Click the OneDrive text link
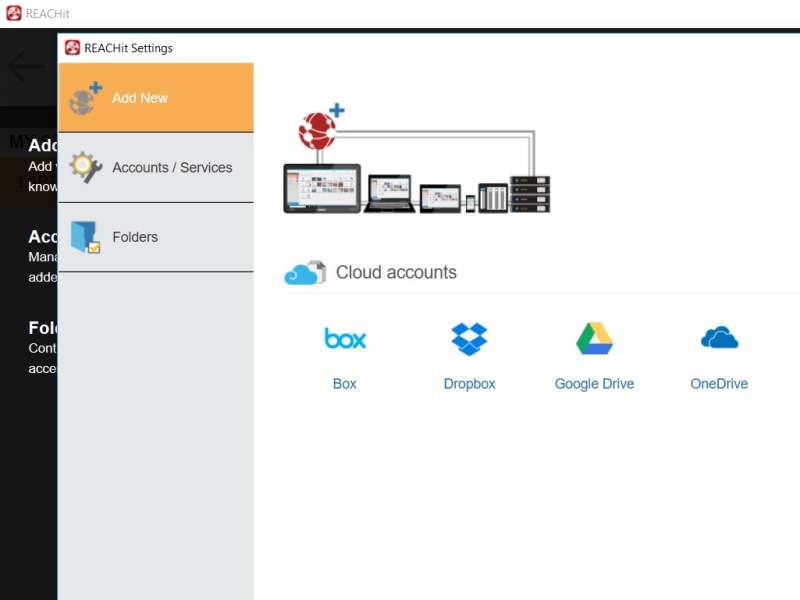 coord(719,384)
